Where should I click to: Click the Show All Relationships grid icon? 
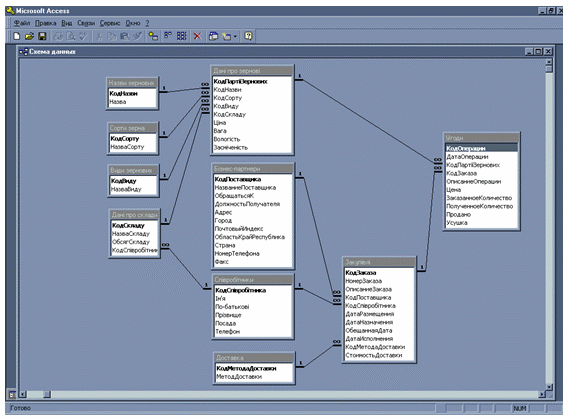click(182, 36)
